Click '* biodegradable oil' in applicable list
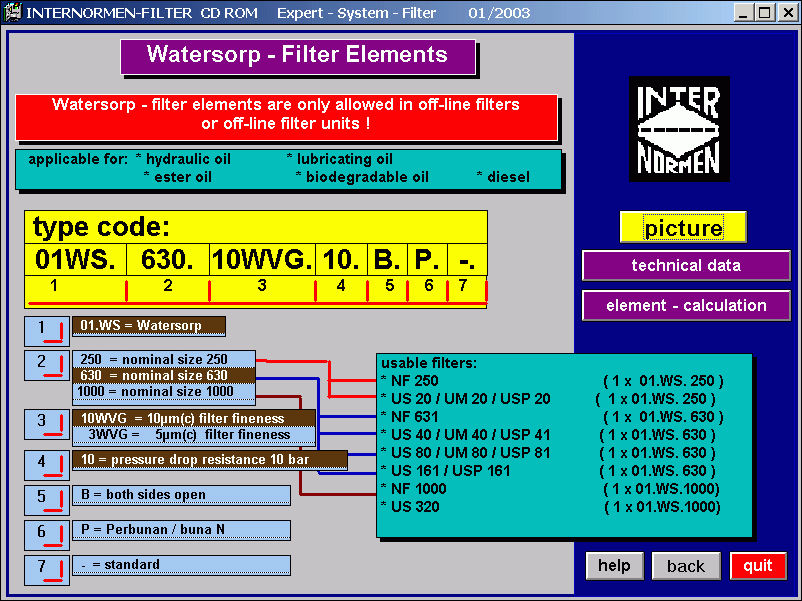 tap(362, 177)
